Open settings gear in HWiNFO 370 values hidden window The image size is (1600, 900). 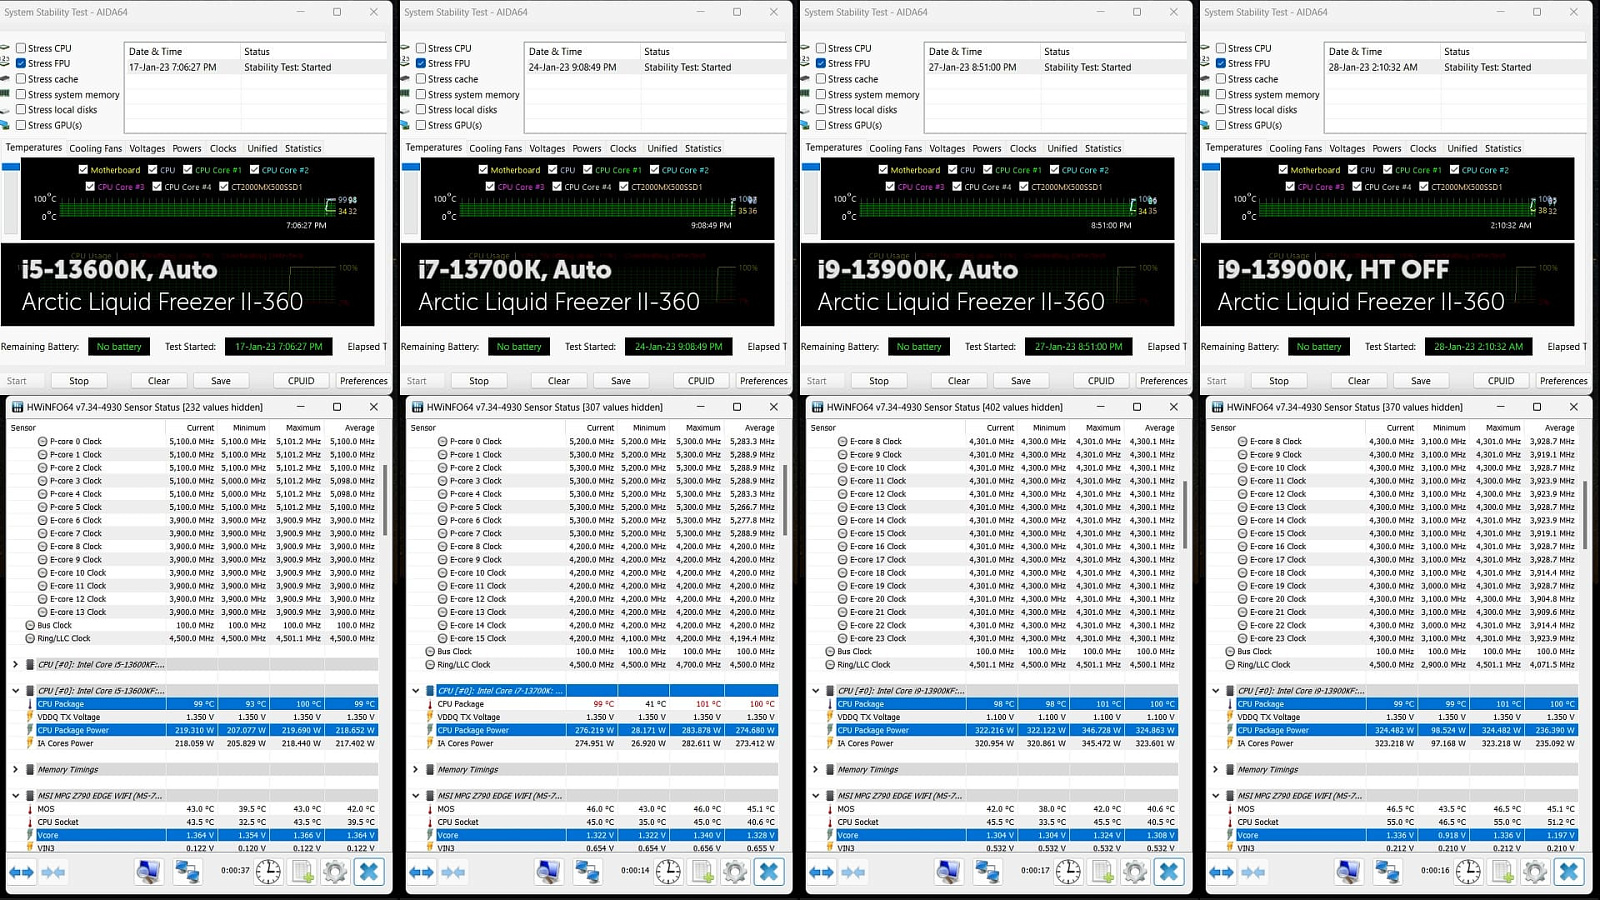click(1535, 872)
